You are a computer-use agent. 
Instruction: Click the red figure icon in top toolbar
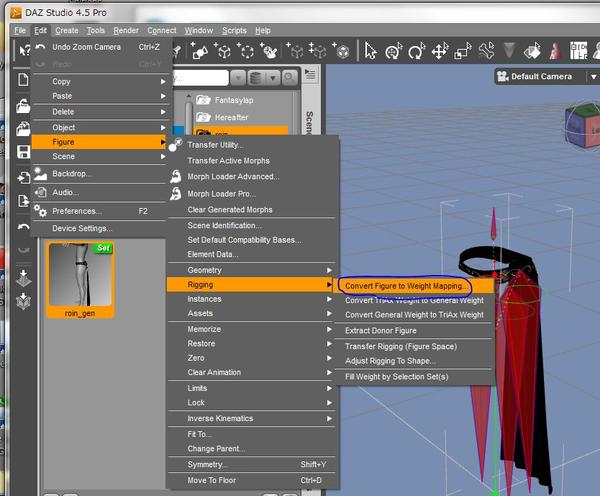pyautogui.click(x=554, y=51)
